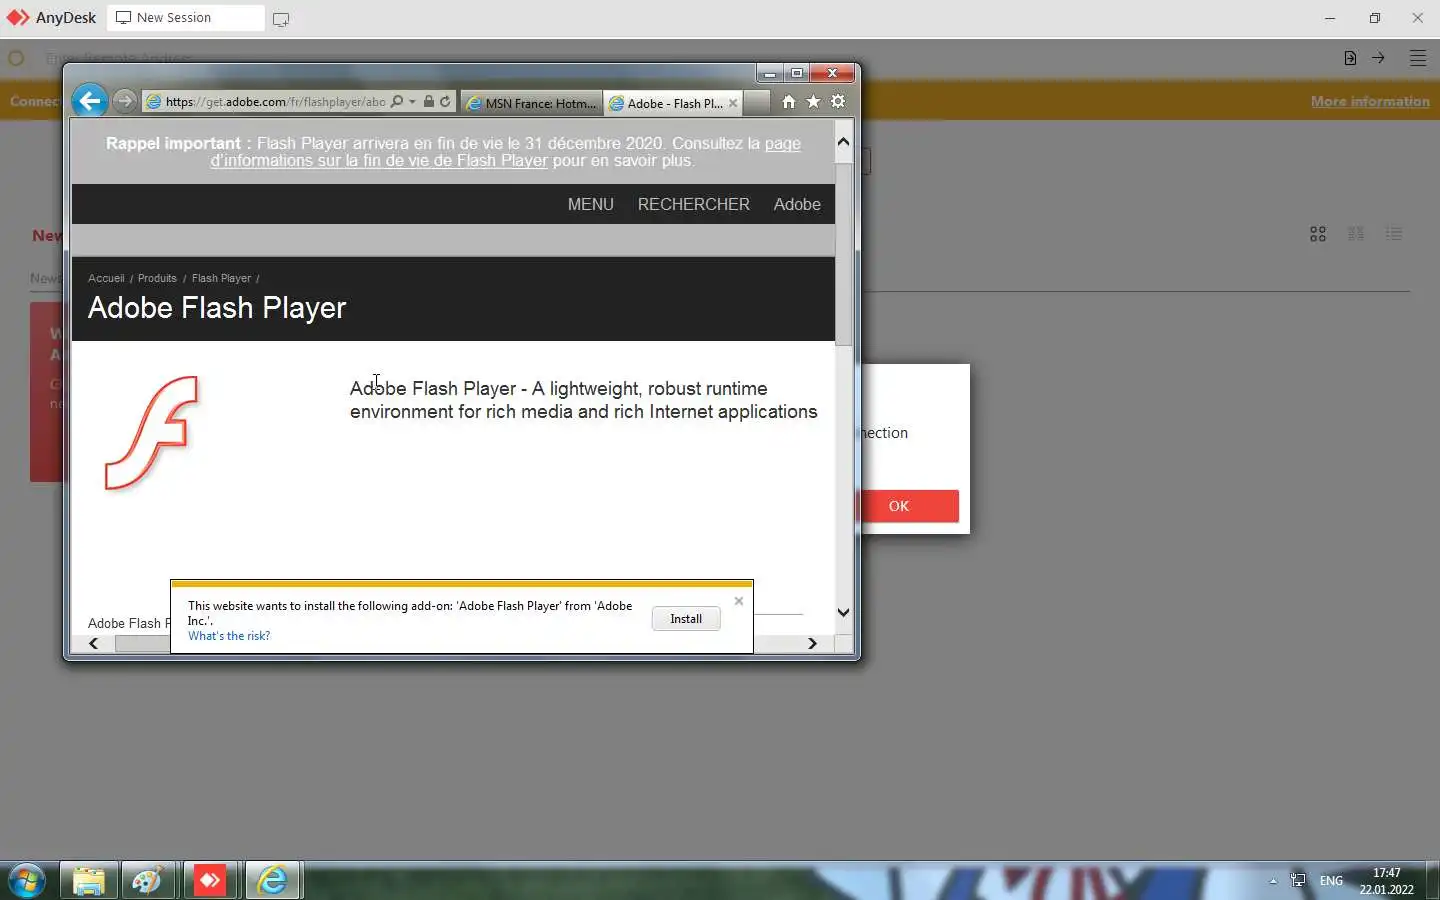
Task: Select the AnyDesk New Session tab
Action: pos(186,18)
